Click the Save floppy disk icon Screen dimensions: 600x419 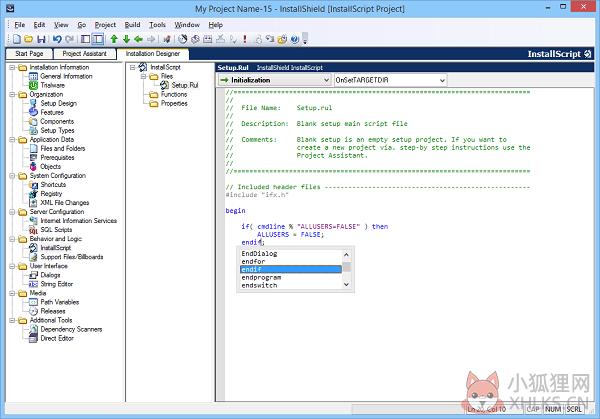tap(41, 39)
